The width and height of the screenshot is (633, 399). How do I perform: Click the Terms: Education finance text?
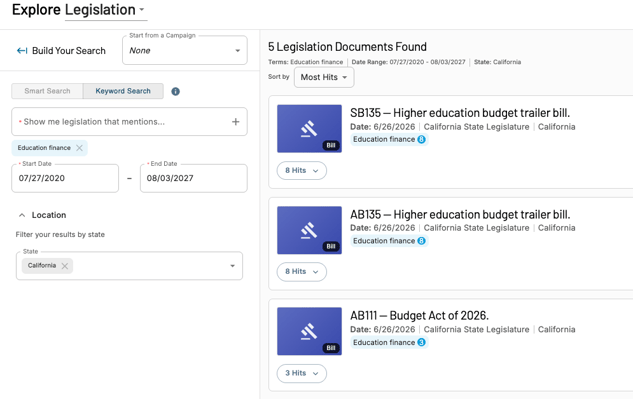(x=306, y=62)
